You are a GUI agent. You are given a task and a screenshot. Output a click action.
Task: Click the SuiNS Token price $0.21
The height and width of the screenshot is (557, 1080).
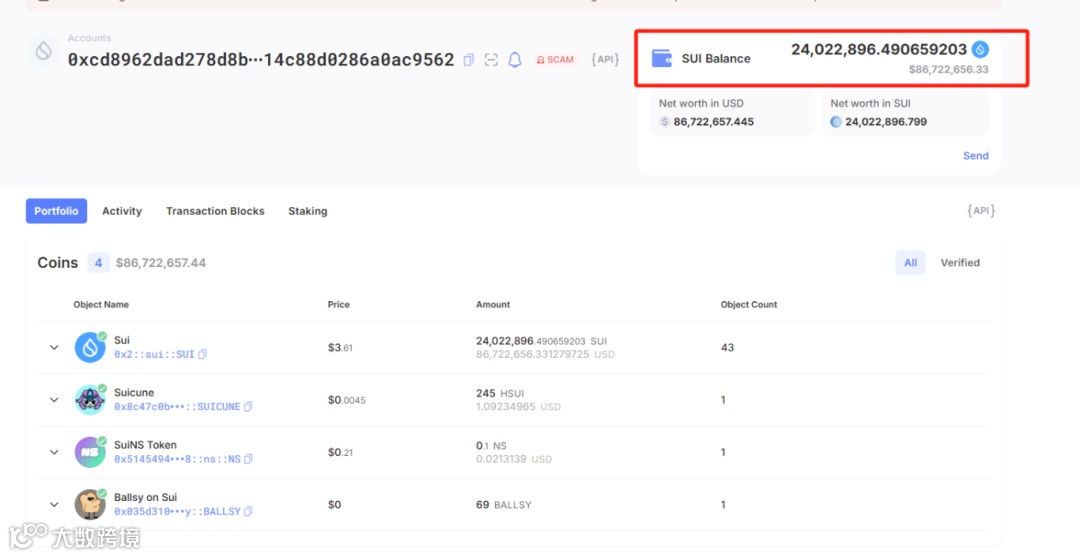coord(340,452)
